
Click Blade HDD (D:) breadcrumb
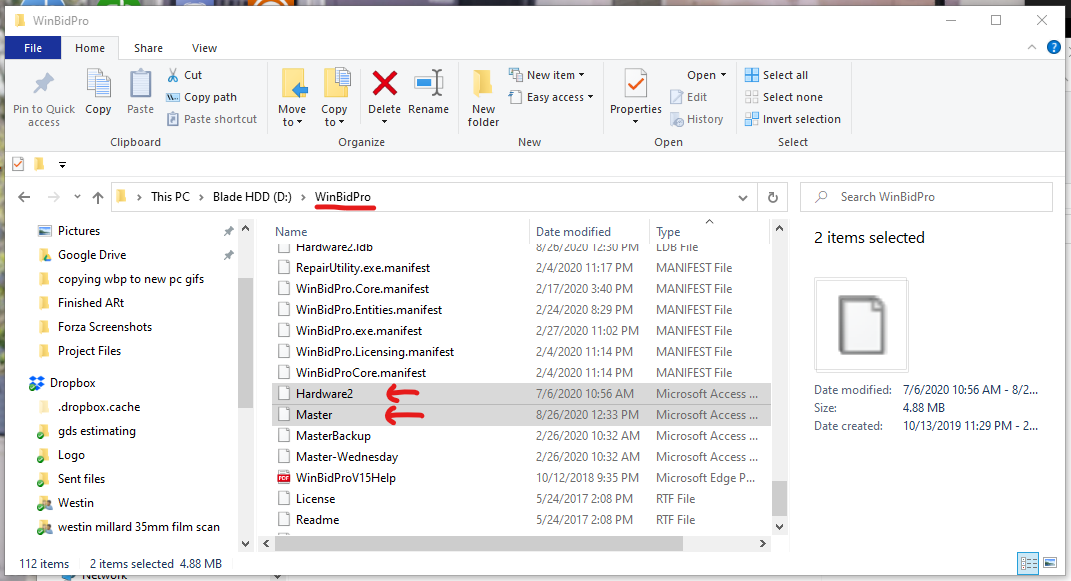[x=252, y=197]
